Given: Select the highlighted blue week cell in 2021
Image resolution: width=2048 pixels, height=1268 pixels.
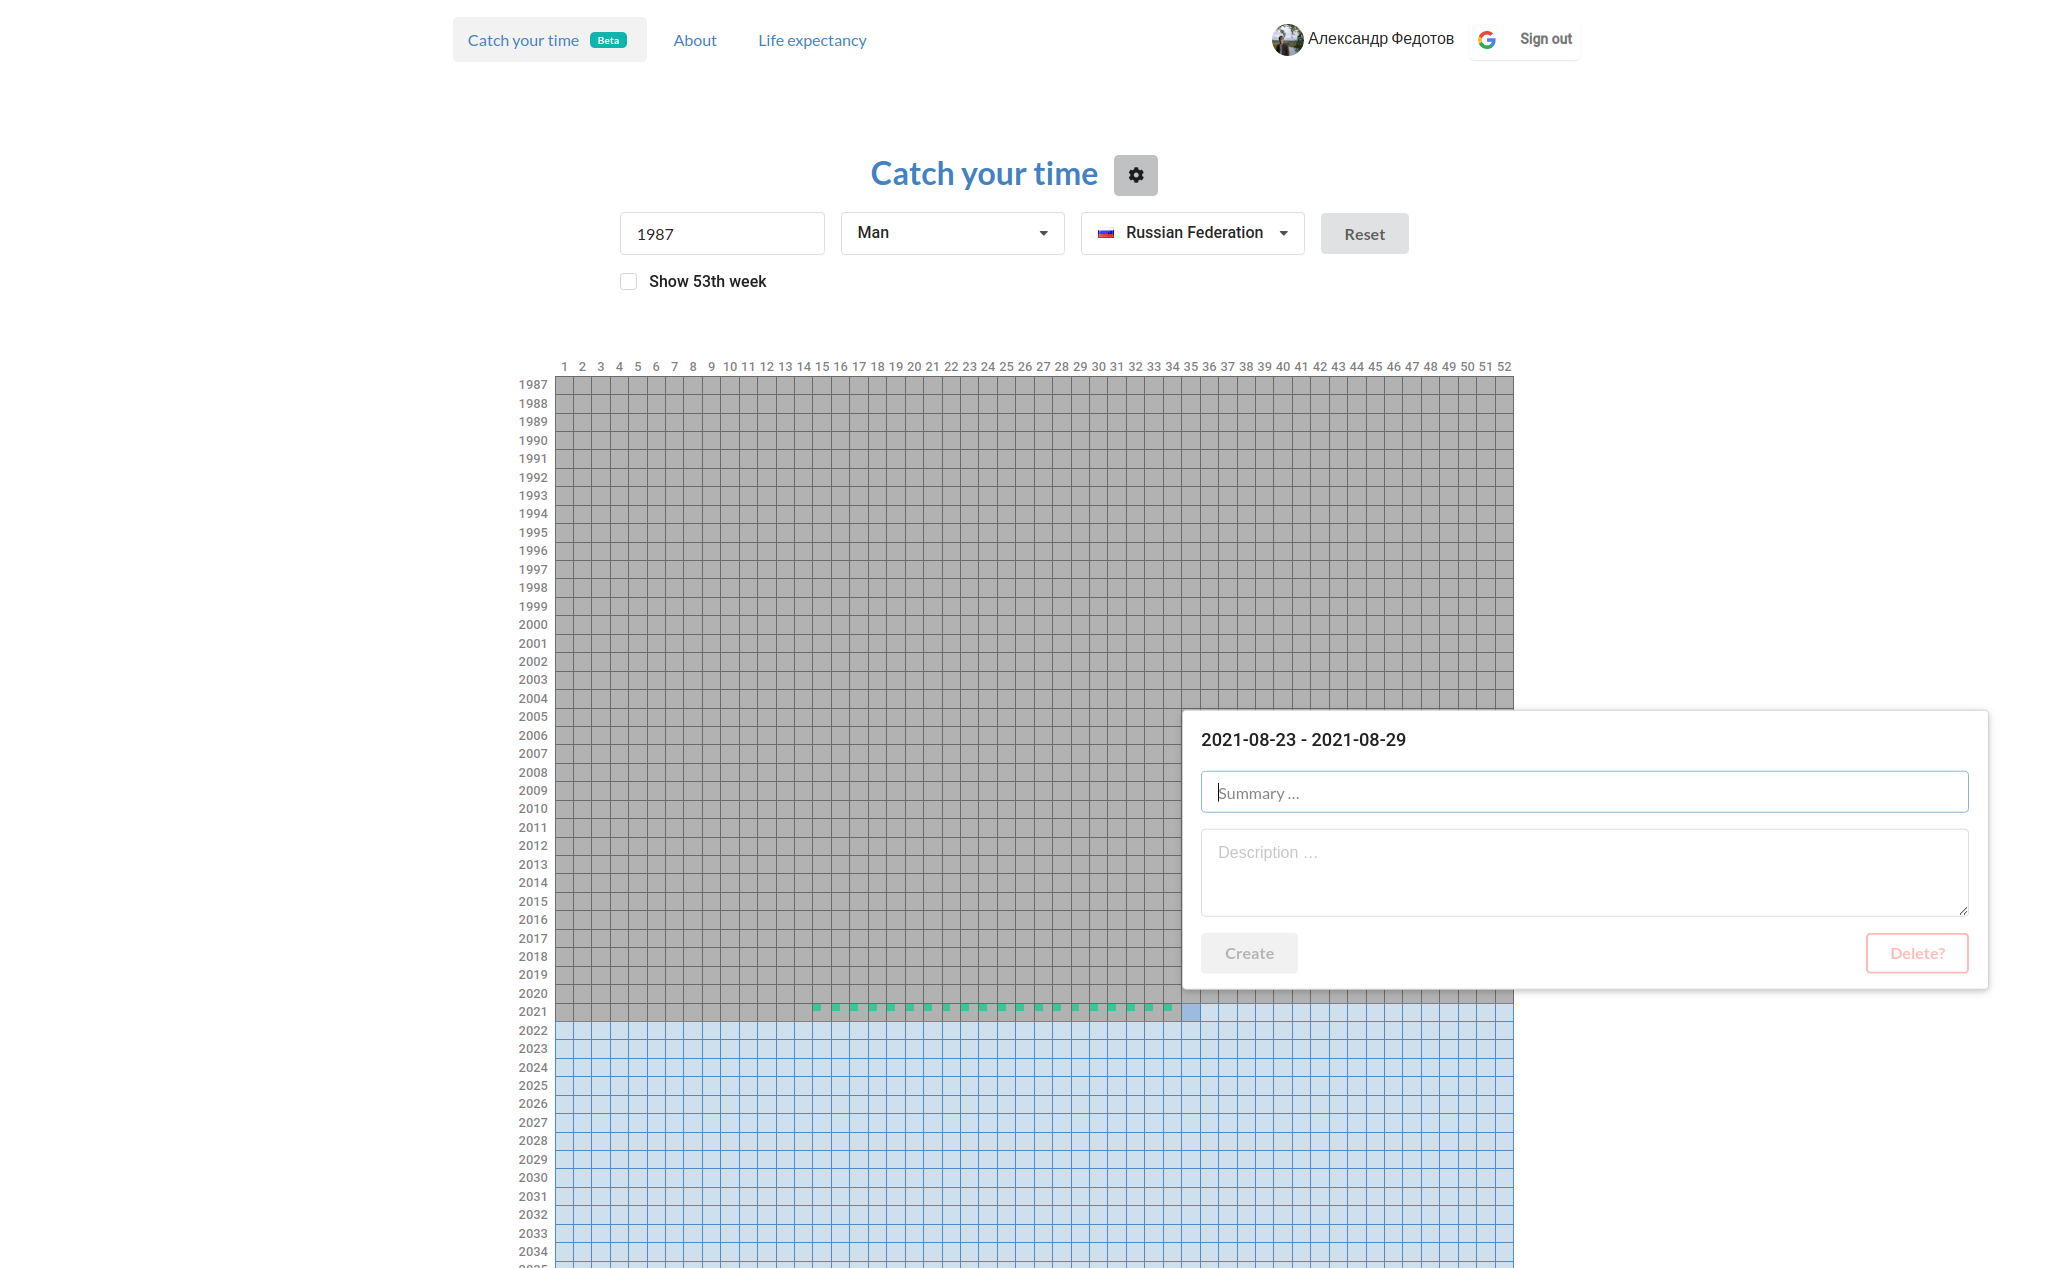Looking at the screenshot, I should click(x=1191, y=1012).
